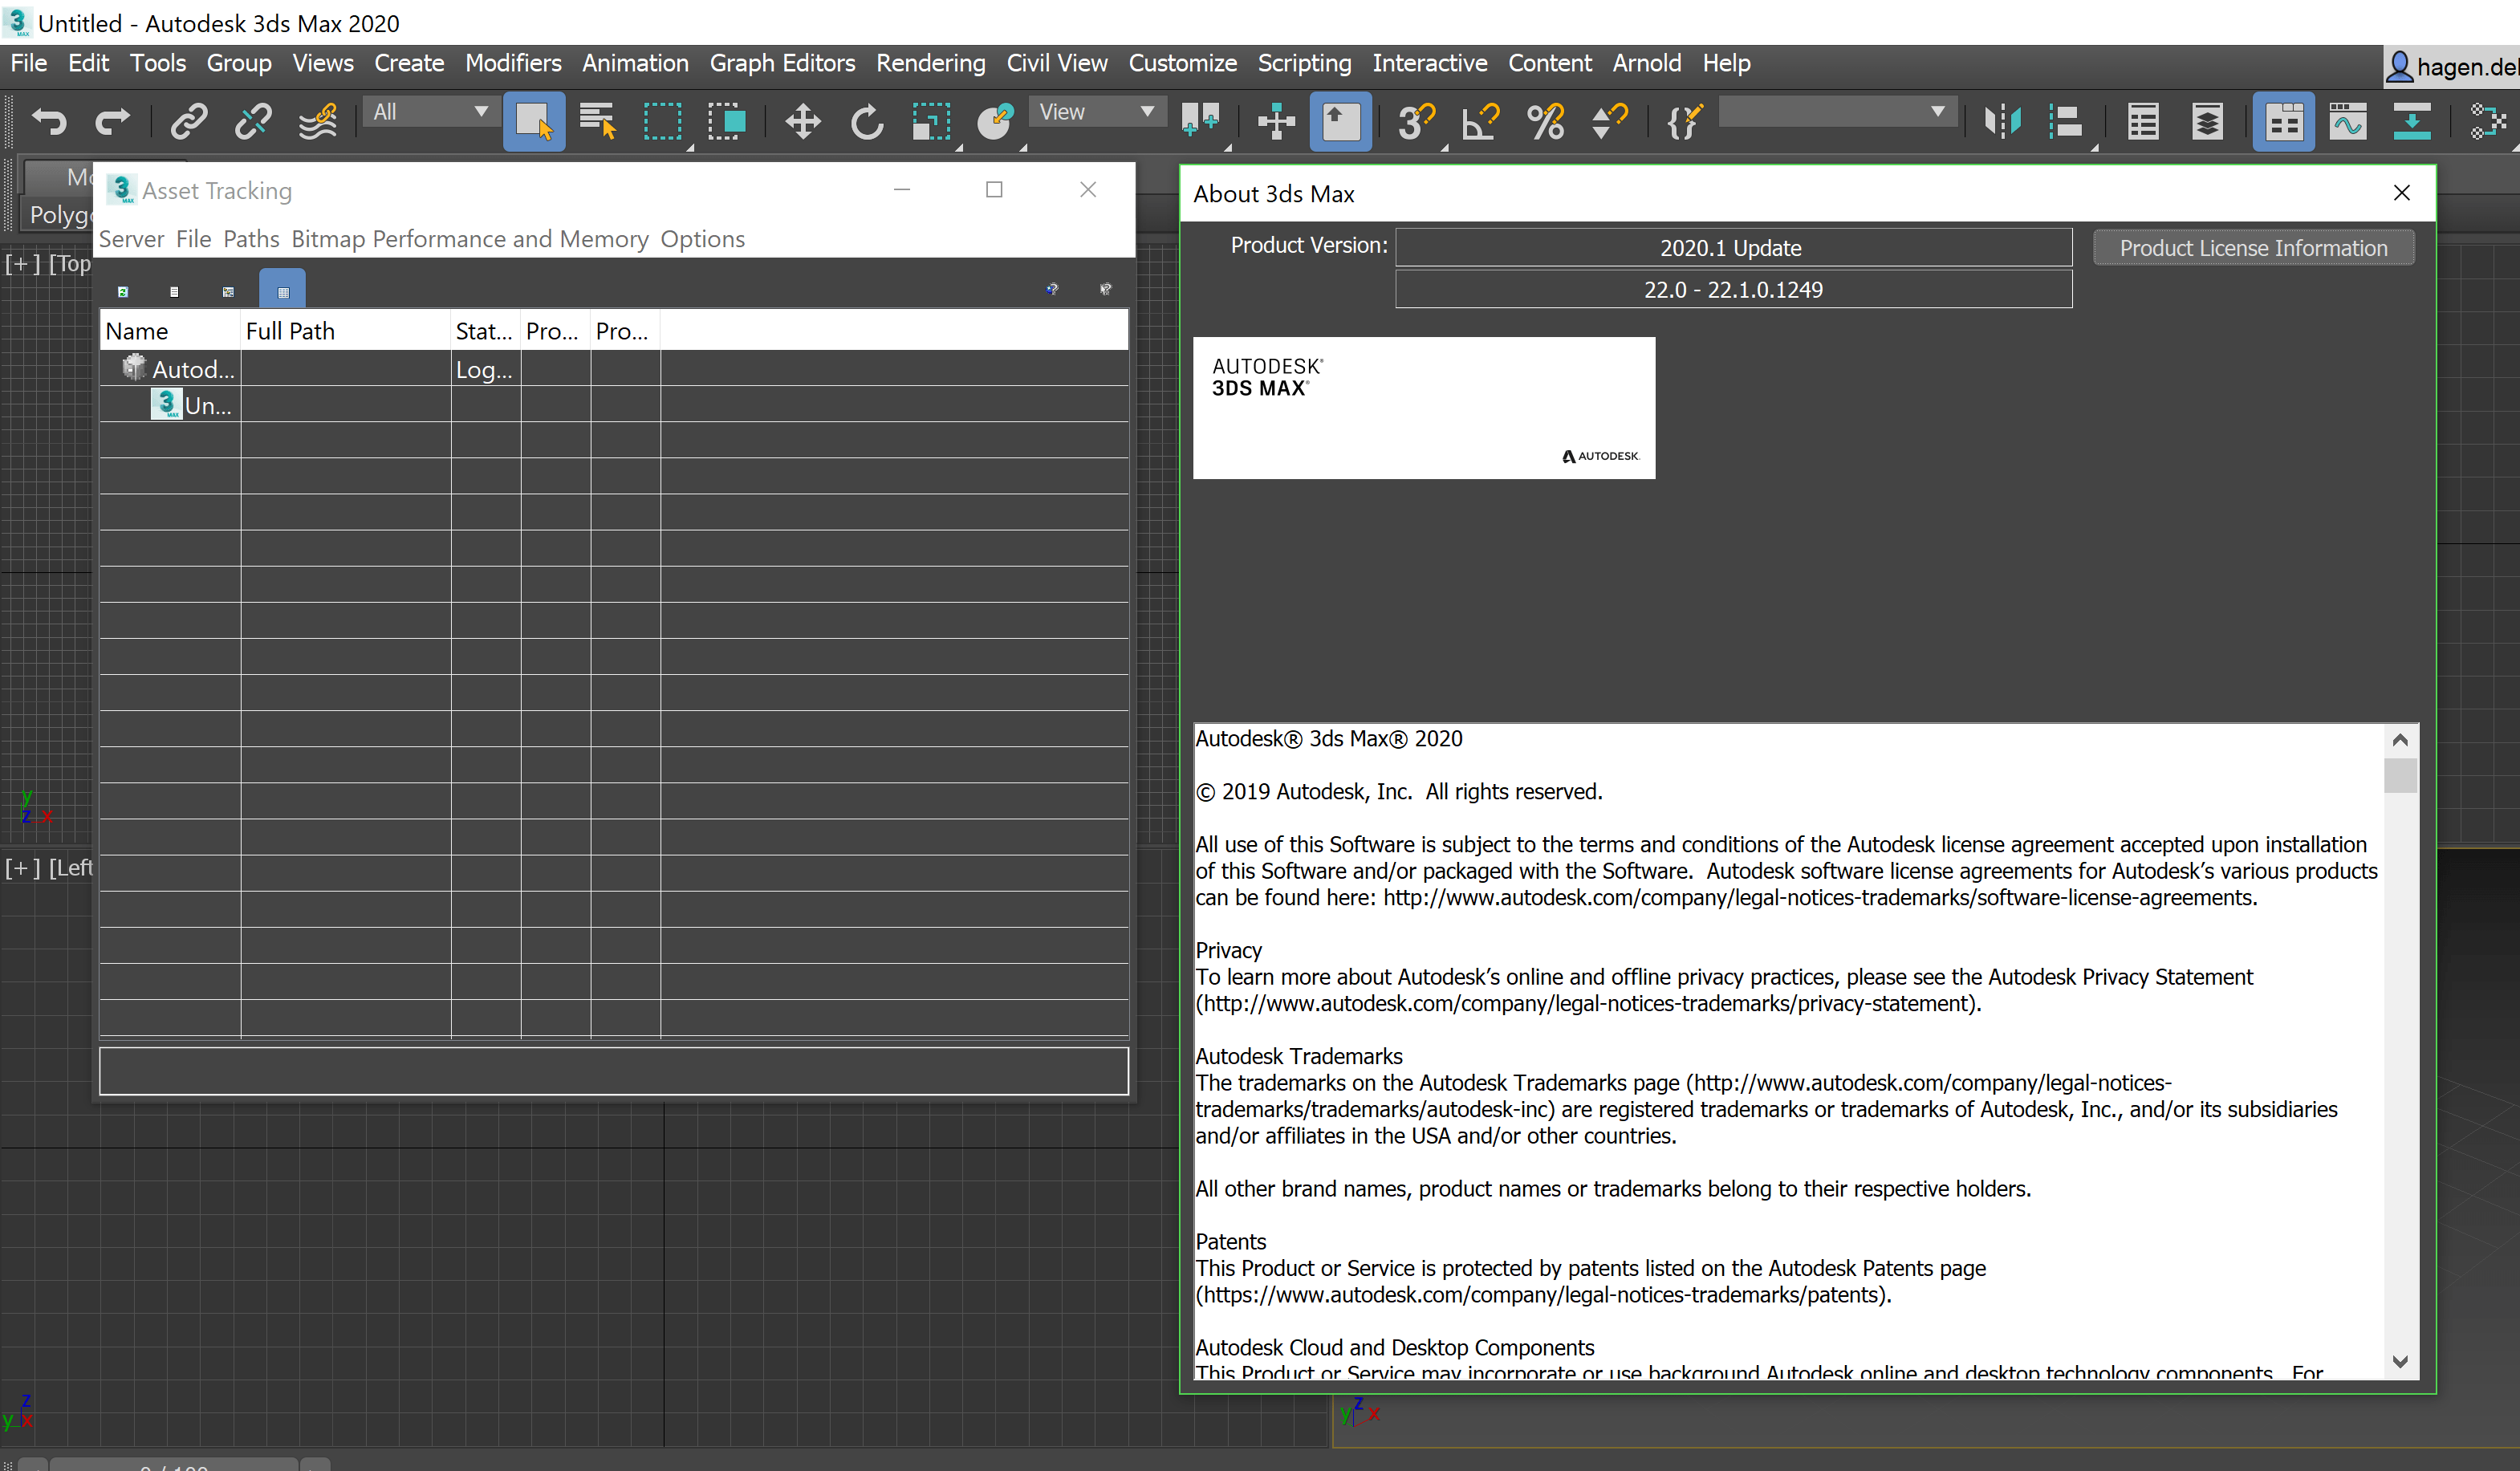Toggle the Percent Snap button
Viewport: 2520px width, 1471px height.
point(1545,122)
